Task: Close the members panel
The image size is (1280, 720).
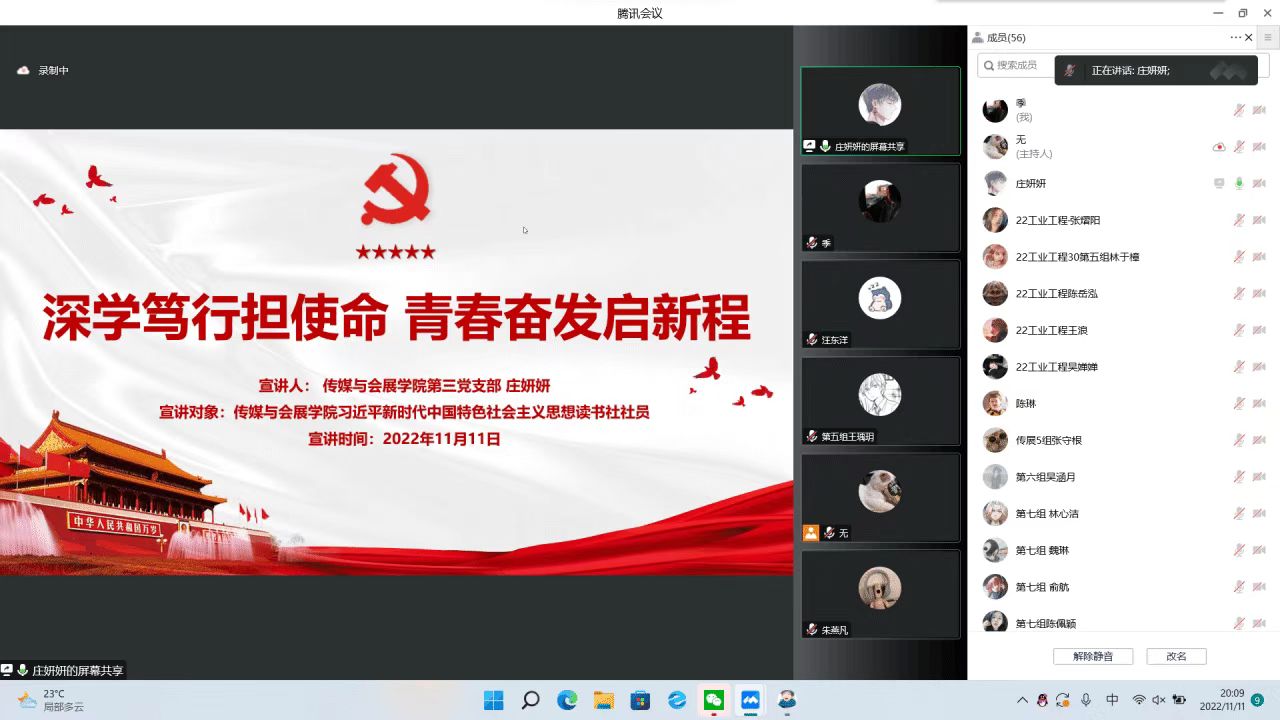Action: 1249,38
